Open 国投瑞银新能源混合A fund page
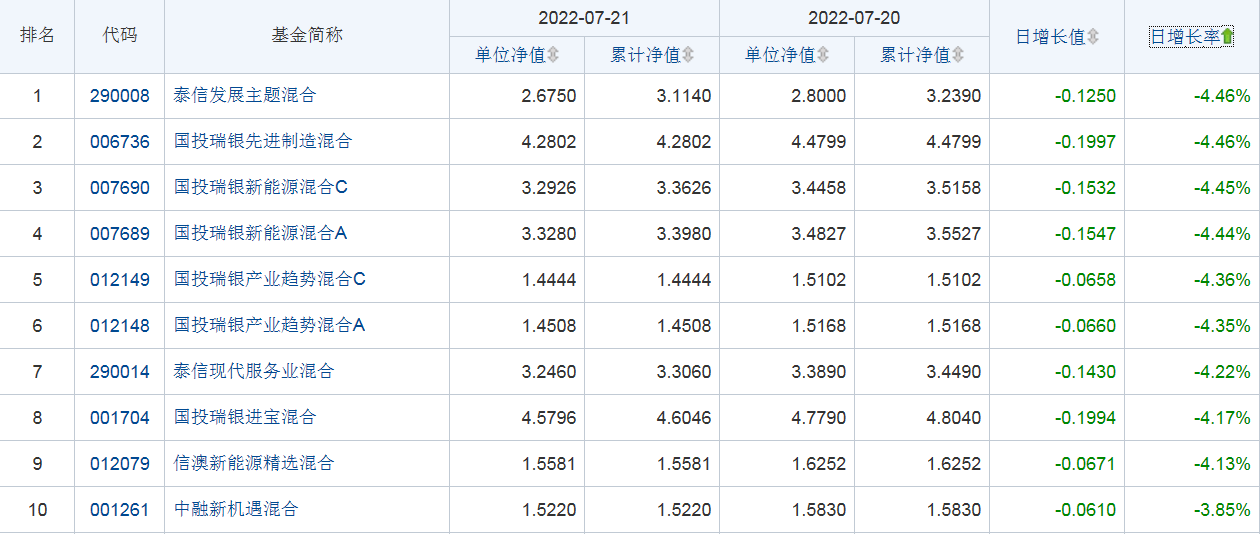 (261, 234)
